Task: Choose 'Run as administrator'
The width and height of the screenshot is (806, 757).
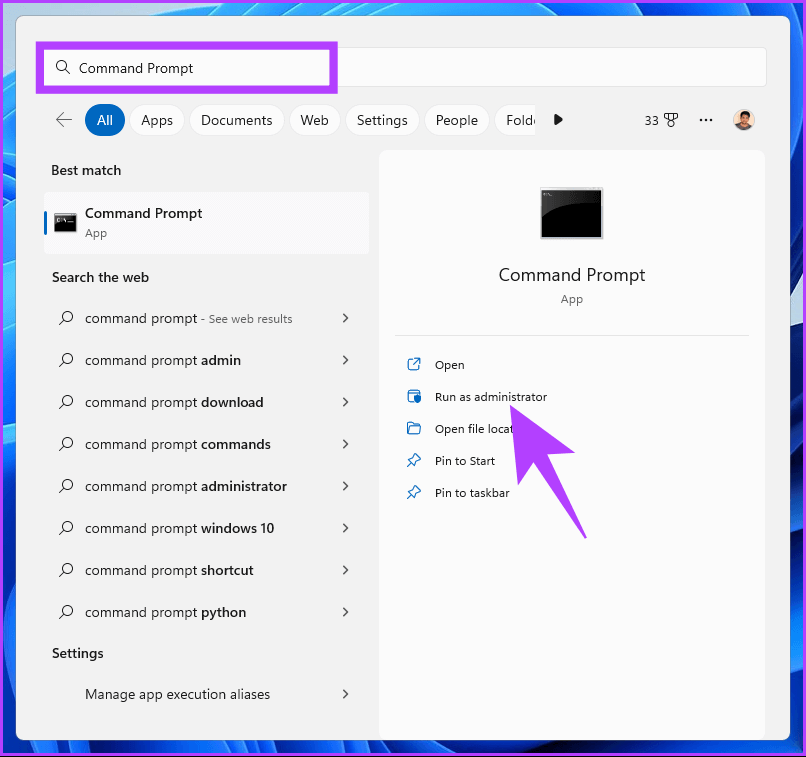Action: click(491, 397)
